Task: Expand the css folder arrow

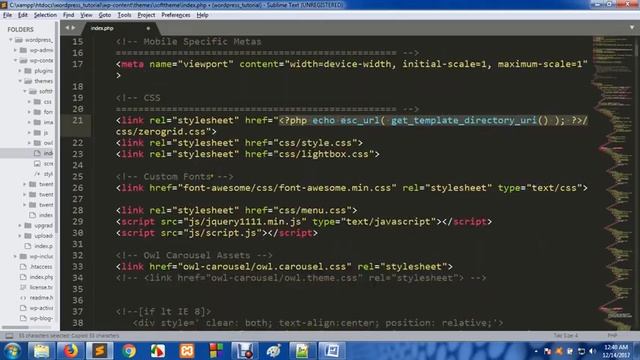Action: (x=29, y=102)
